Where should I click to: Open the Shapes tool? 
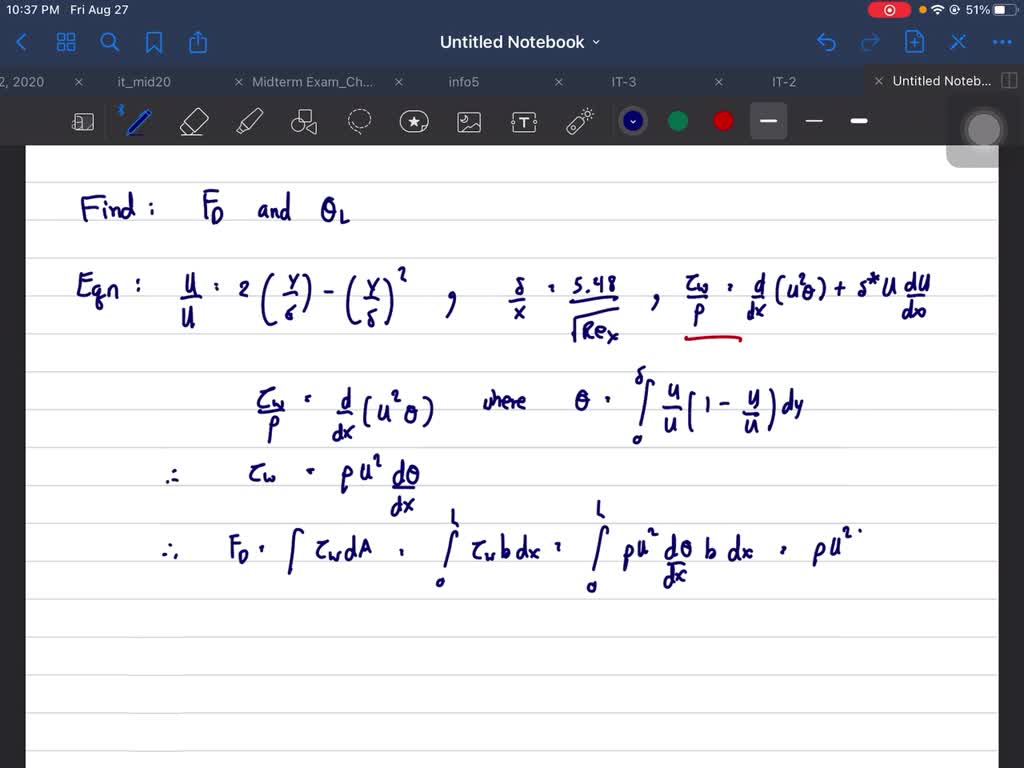click(304, 121)
